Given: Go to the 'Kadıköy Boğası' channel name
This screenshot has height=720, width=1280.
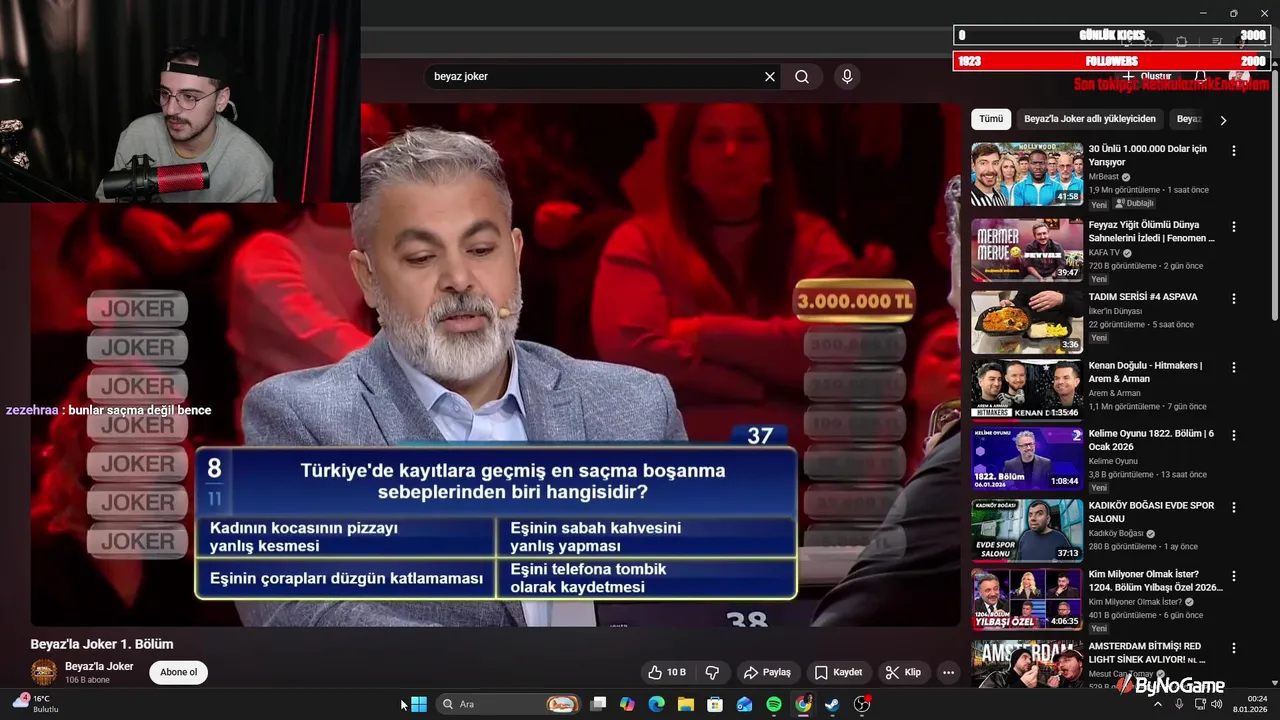Looking at the screenshot, I should [x=1116, y=533].
